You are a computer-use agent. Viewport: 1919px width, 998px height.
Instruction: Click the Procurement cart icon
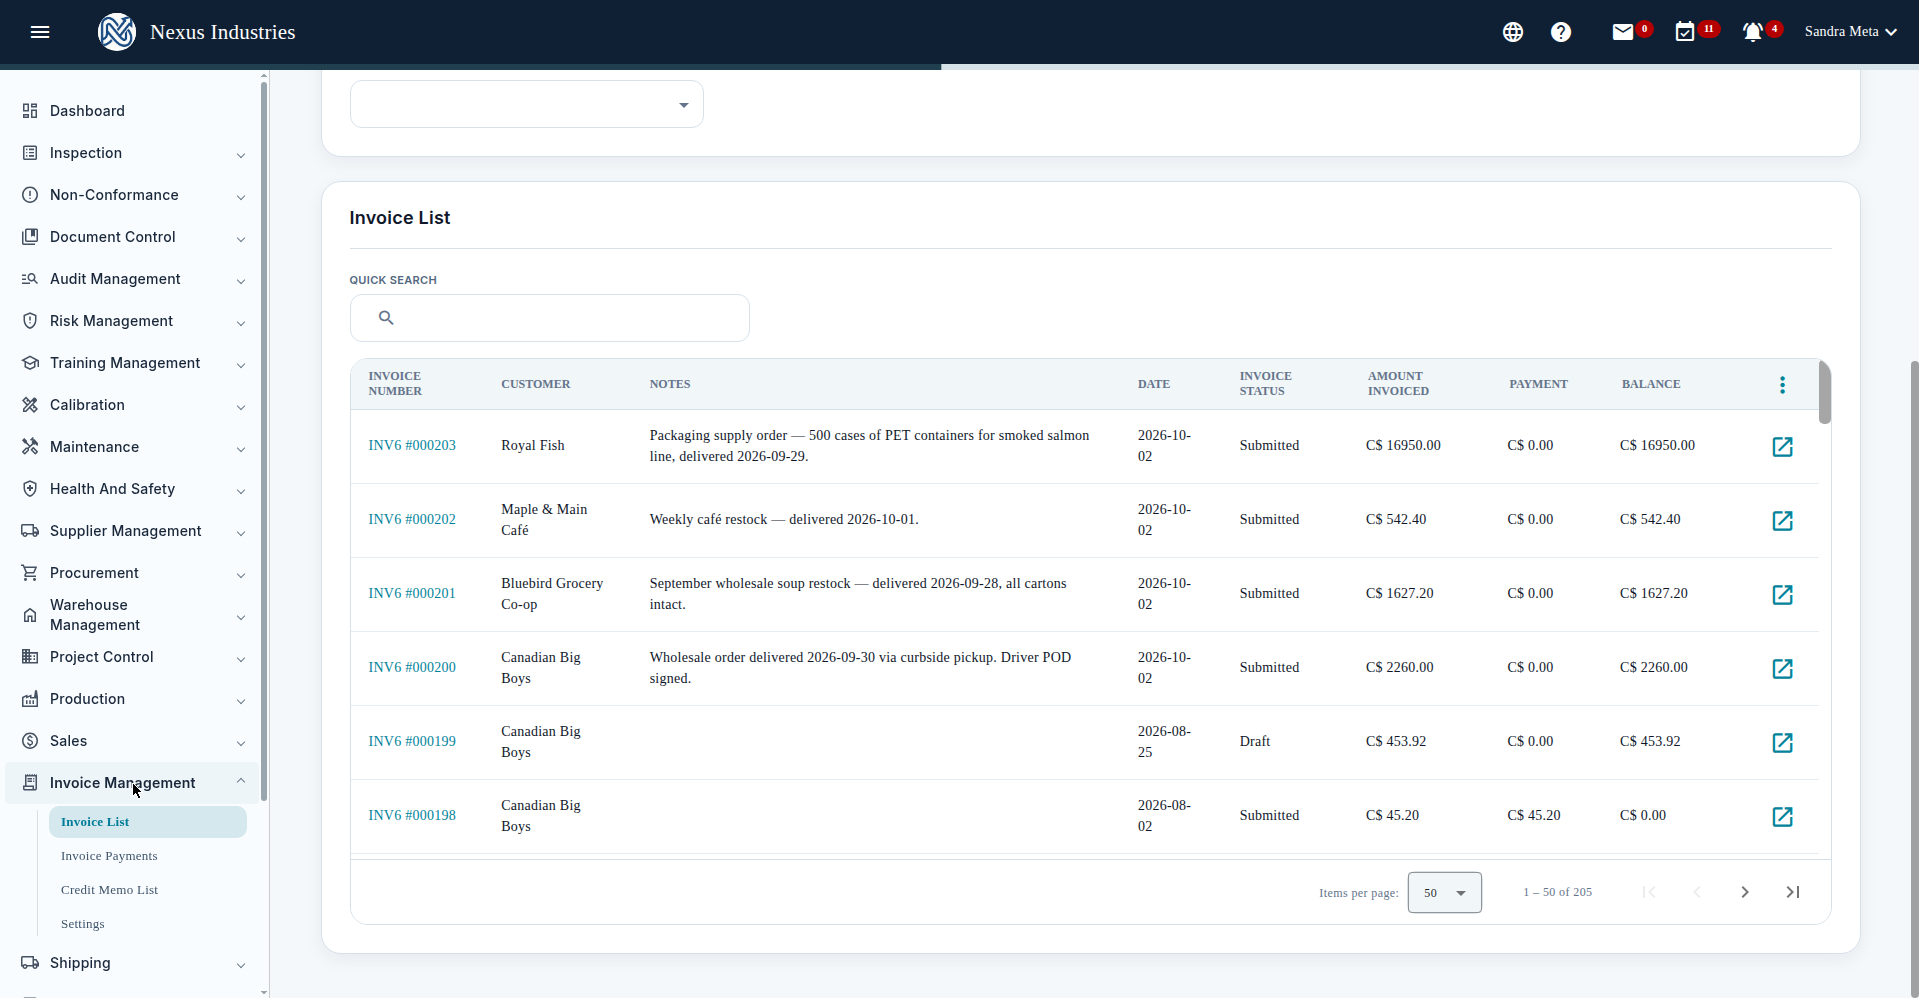click(30, 573)
